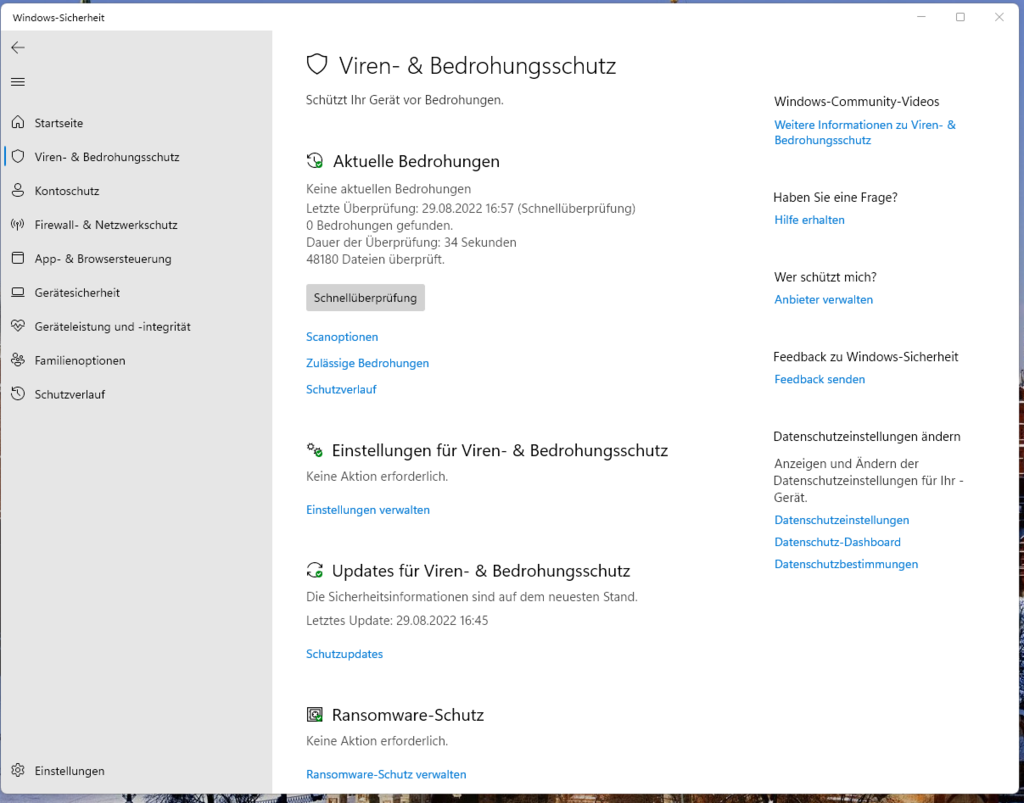Click 'Keine aktuellen Bedrohungen' text
The width and height of the screenshot is (1024, 803).
[389, 189]
